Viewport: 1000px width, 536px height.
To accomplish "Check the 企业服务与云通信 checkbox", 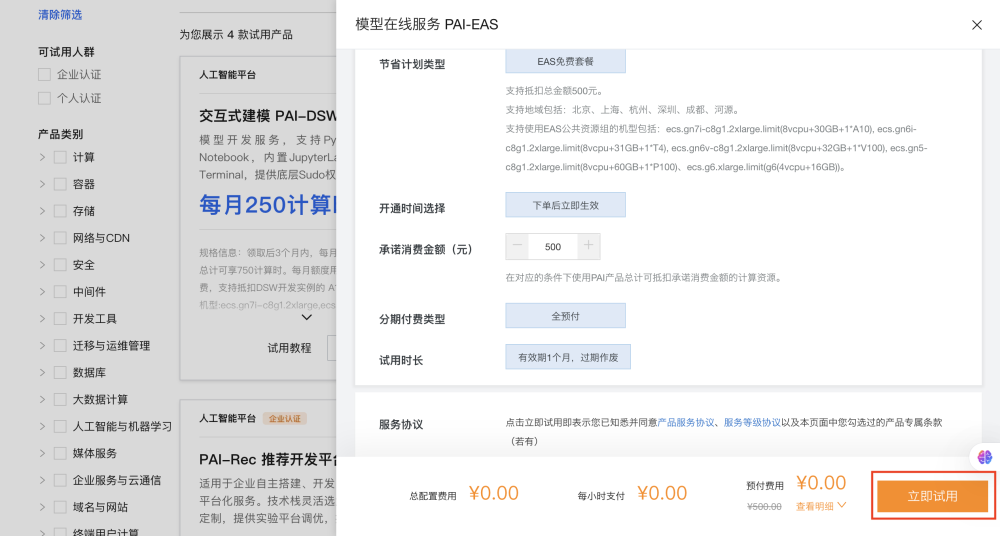I will pyautogui.click(x=60, y=480).
